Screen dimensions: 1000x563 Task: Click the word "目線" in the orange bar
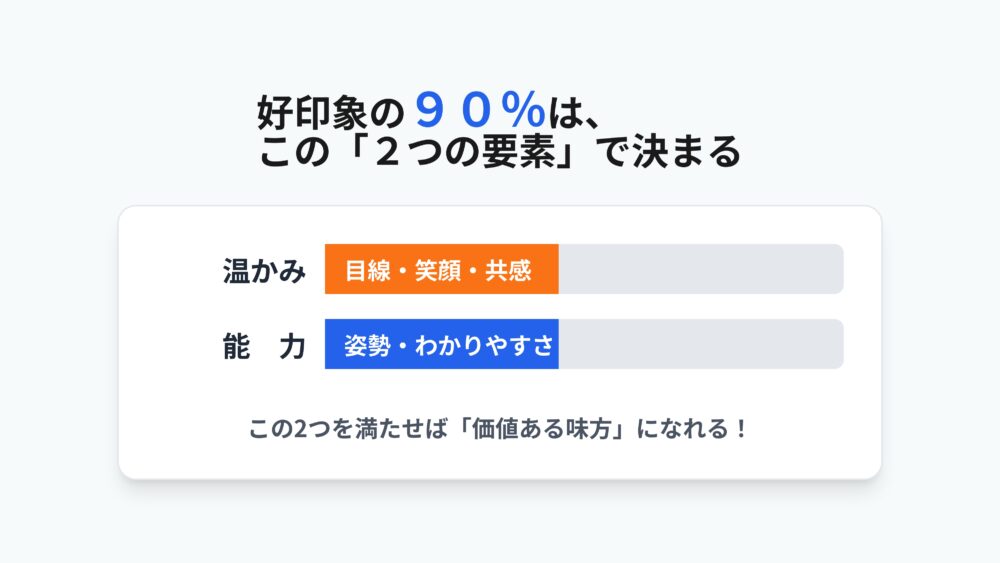[362, 270]
